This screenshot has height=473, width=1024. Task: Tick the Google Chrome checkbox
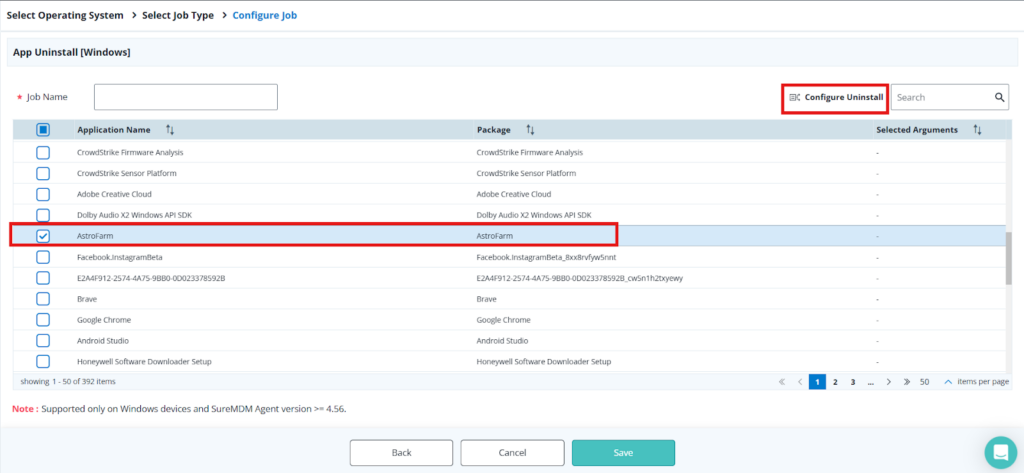(x=43, y=320)
